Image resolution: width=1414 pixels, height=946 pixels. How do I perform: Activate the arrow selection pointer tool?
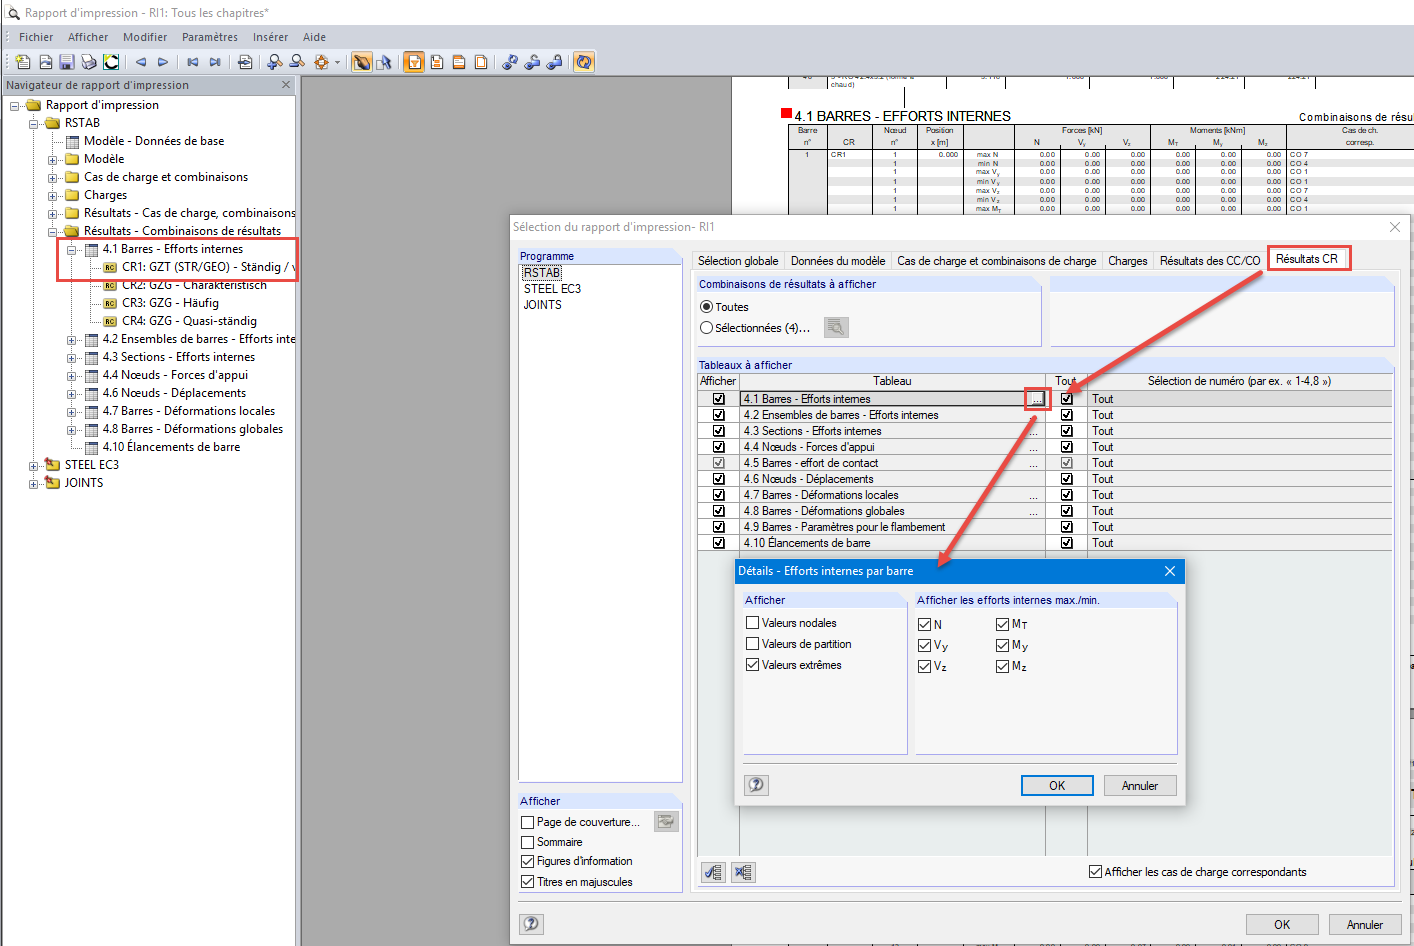click(384, 62)
